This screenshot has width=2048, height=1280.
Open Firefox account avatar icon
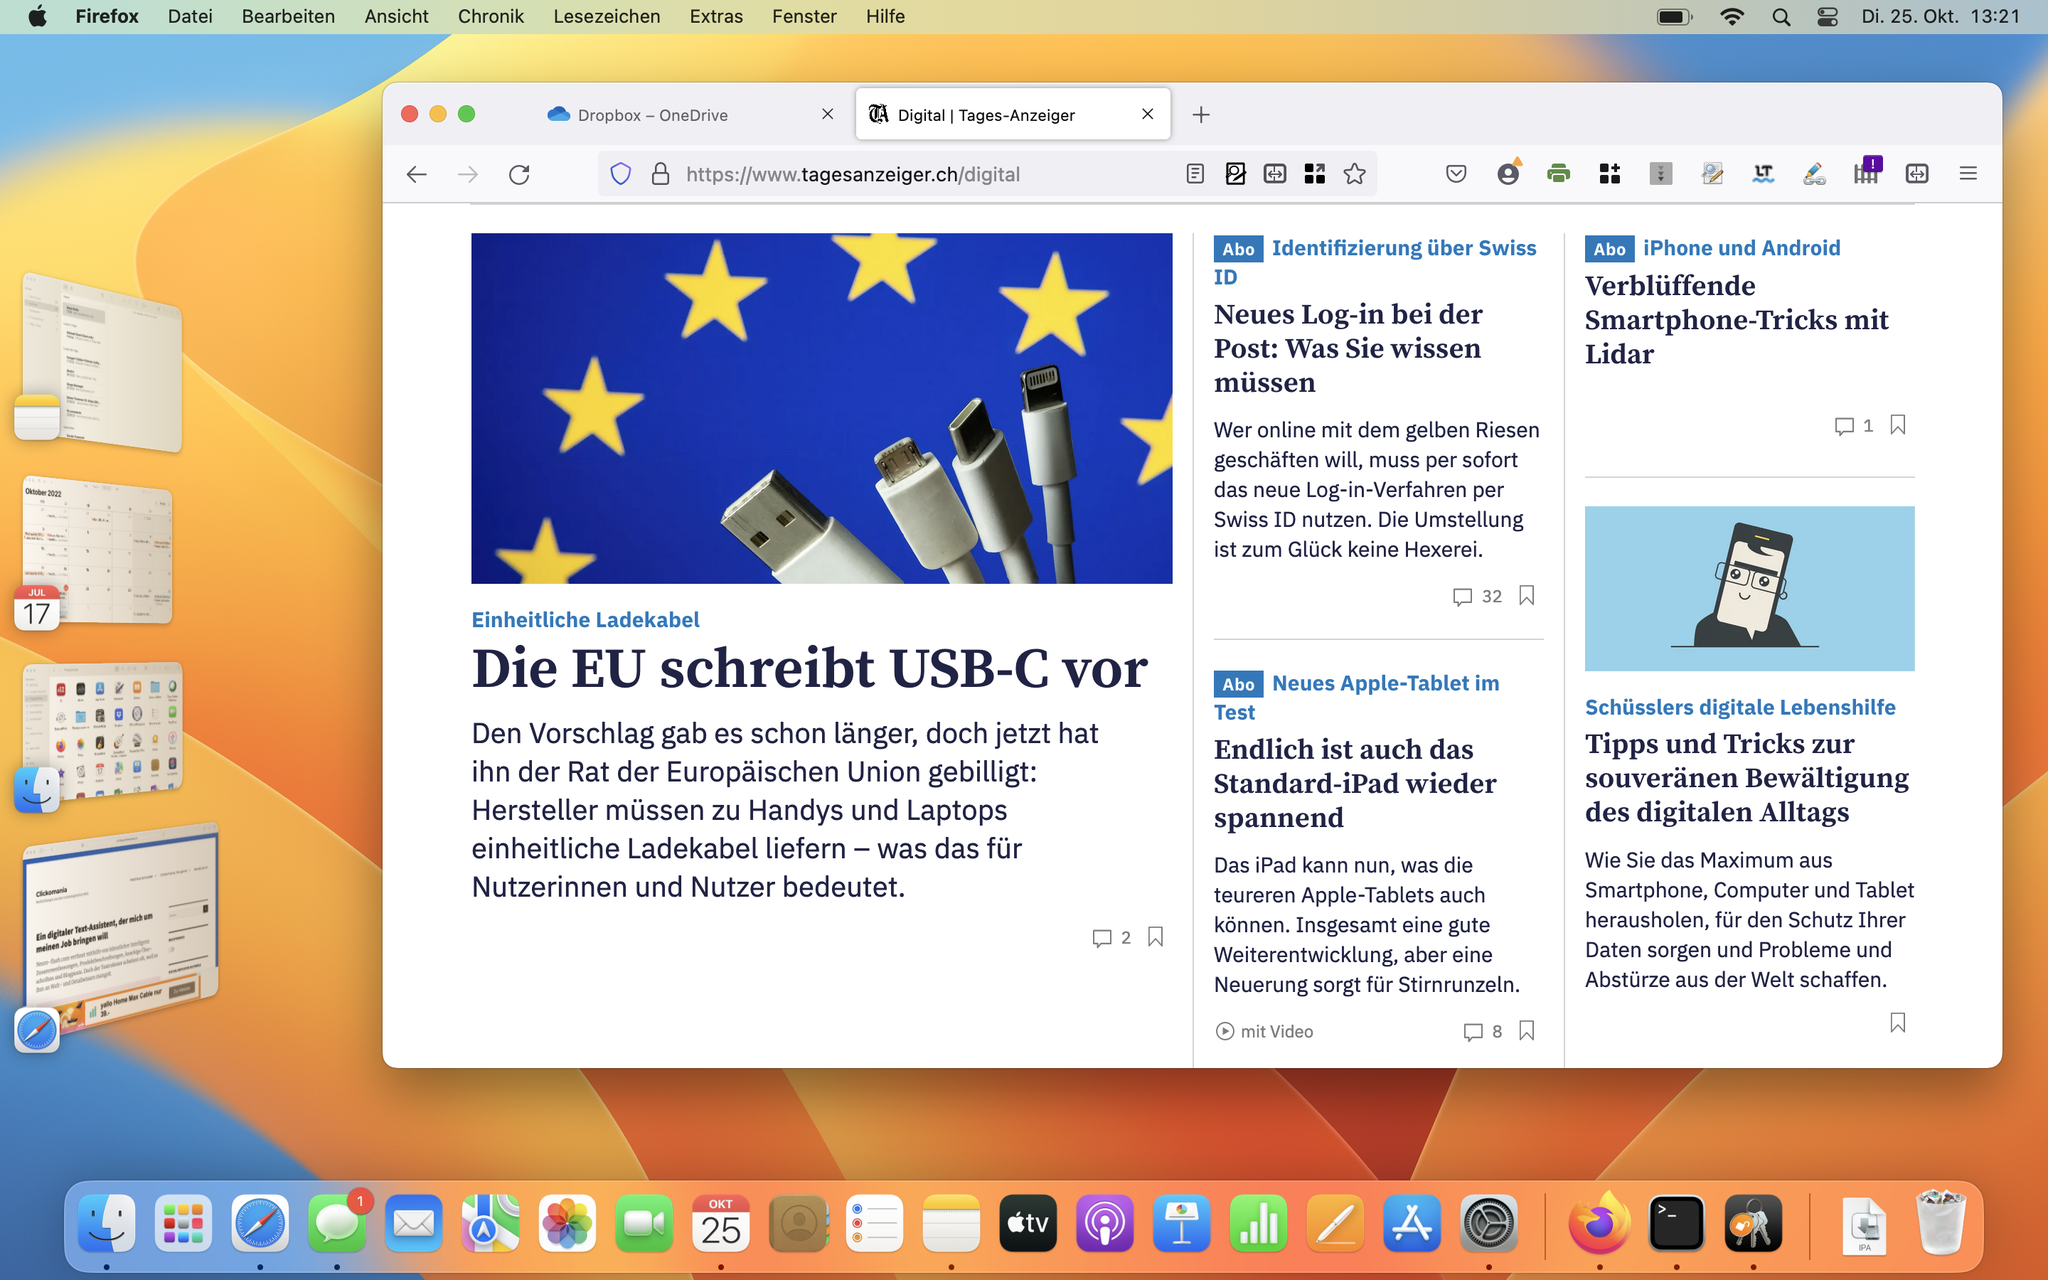[x=1508, y=173]
